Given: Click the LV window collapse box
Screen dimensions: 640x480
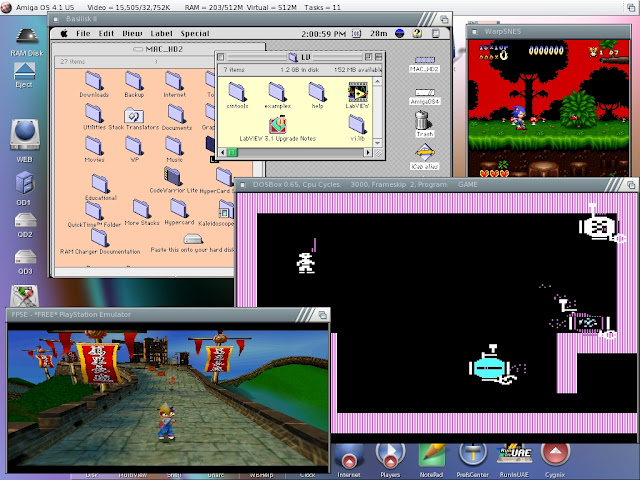Looking at the screenshot, I should pyautogui.click(x=378, y=57).
